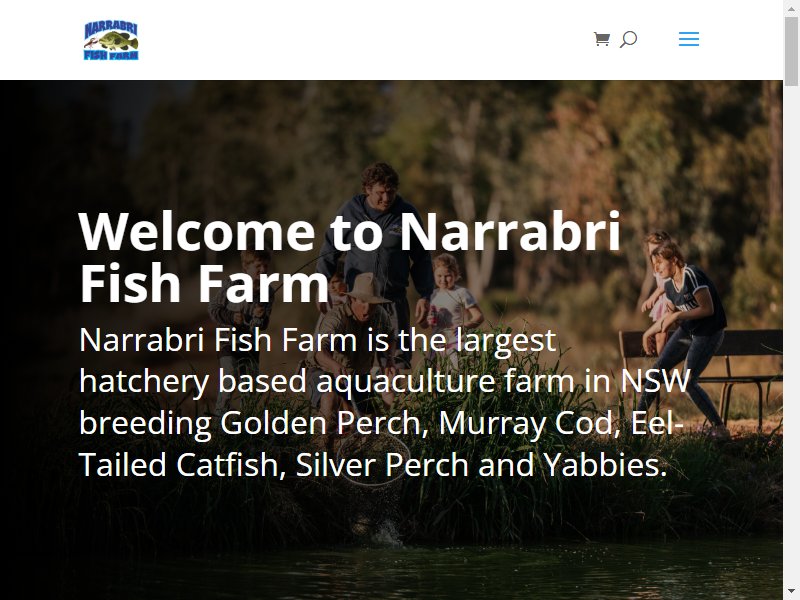This screenshot has width=800, height=600.
Task: Open the shopping cart icon
Action: coord(602,39)
